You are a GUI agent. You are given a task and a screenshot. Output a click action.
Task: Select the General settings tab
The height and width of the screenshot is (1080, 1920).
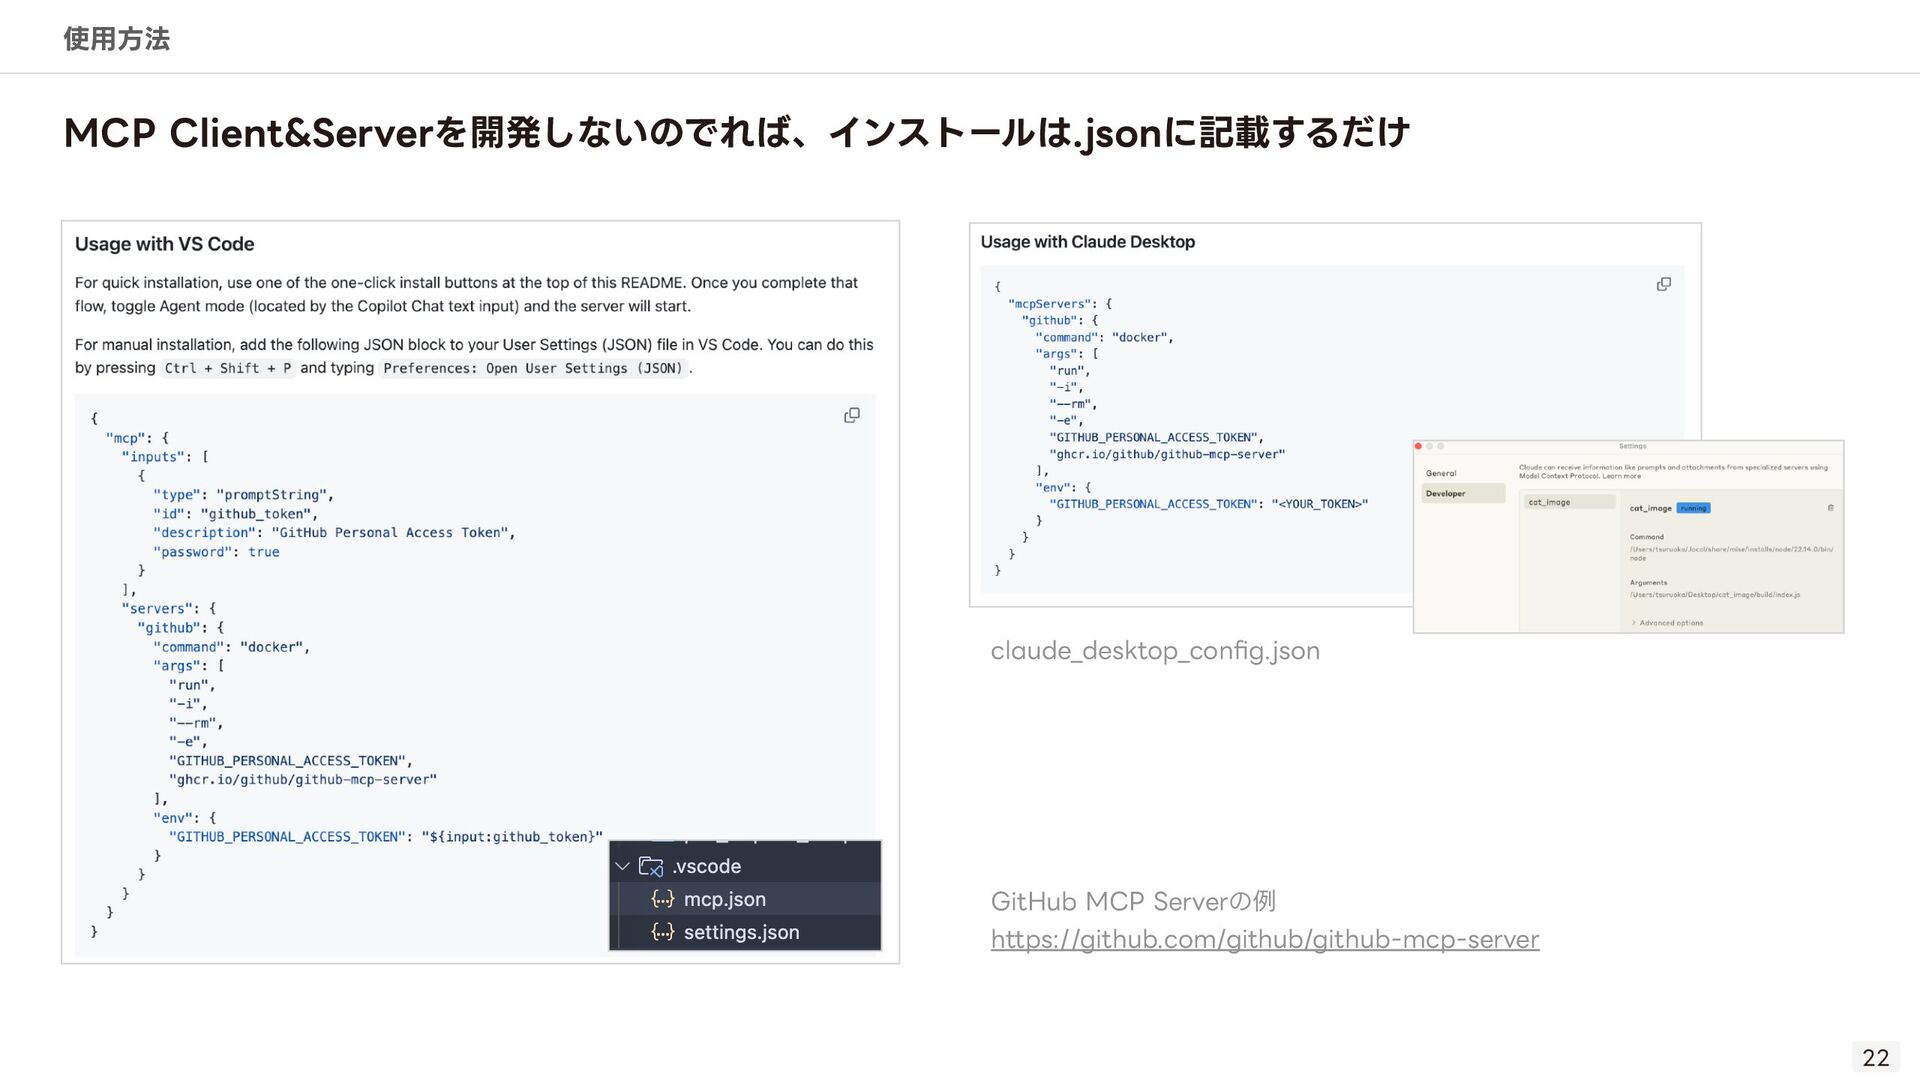pos(1441,473)
